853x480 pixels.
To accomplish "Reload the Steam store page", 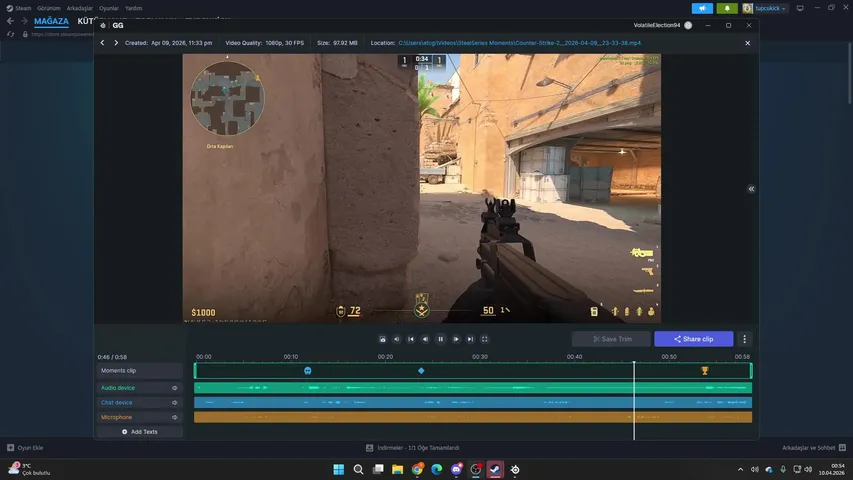I will point(10,34).
